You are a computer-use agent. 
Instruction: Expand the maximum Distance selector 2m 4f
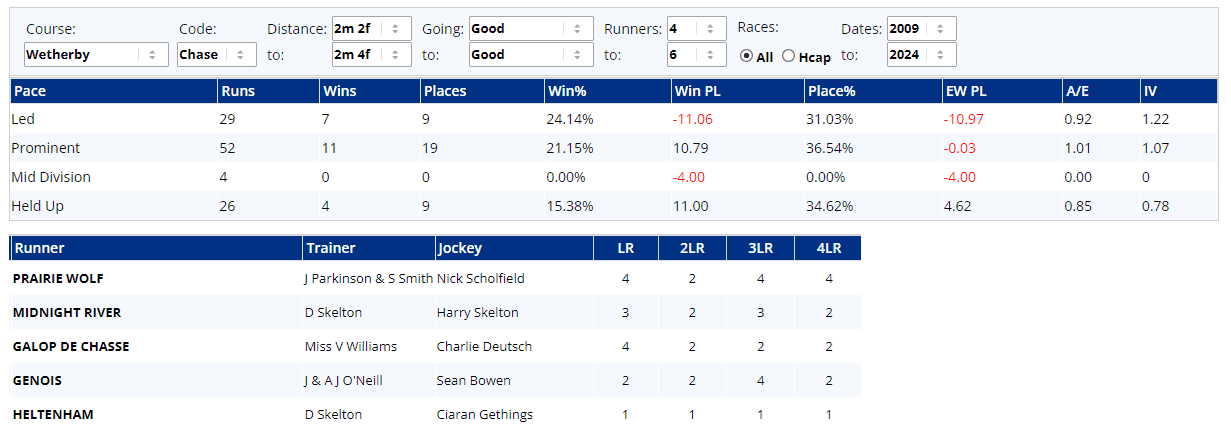[371, 55]
